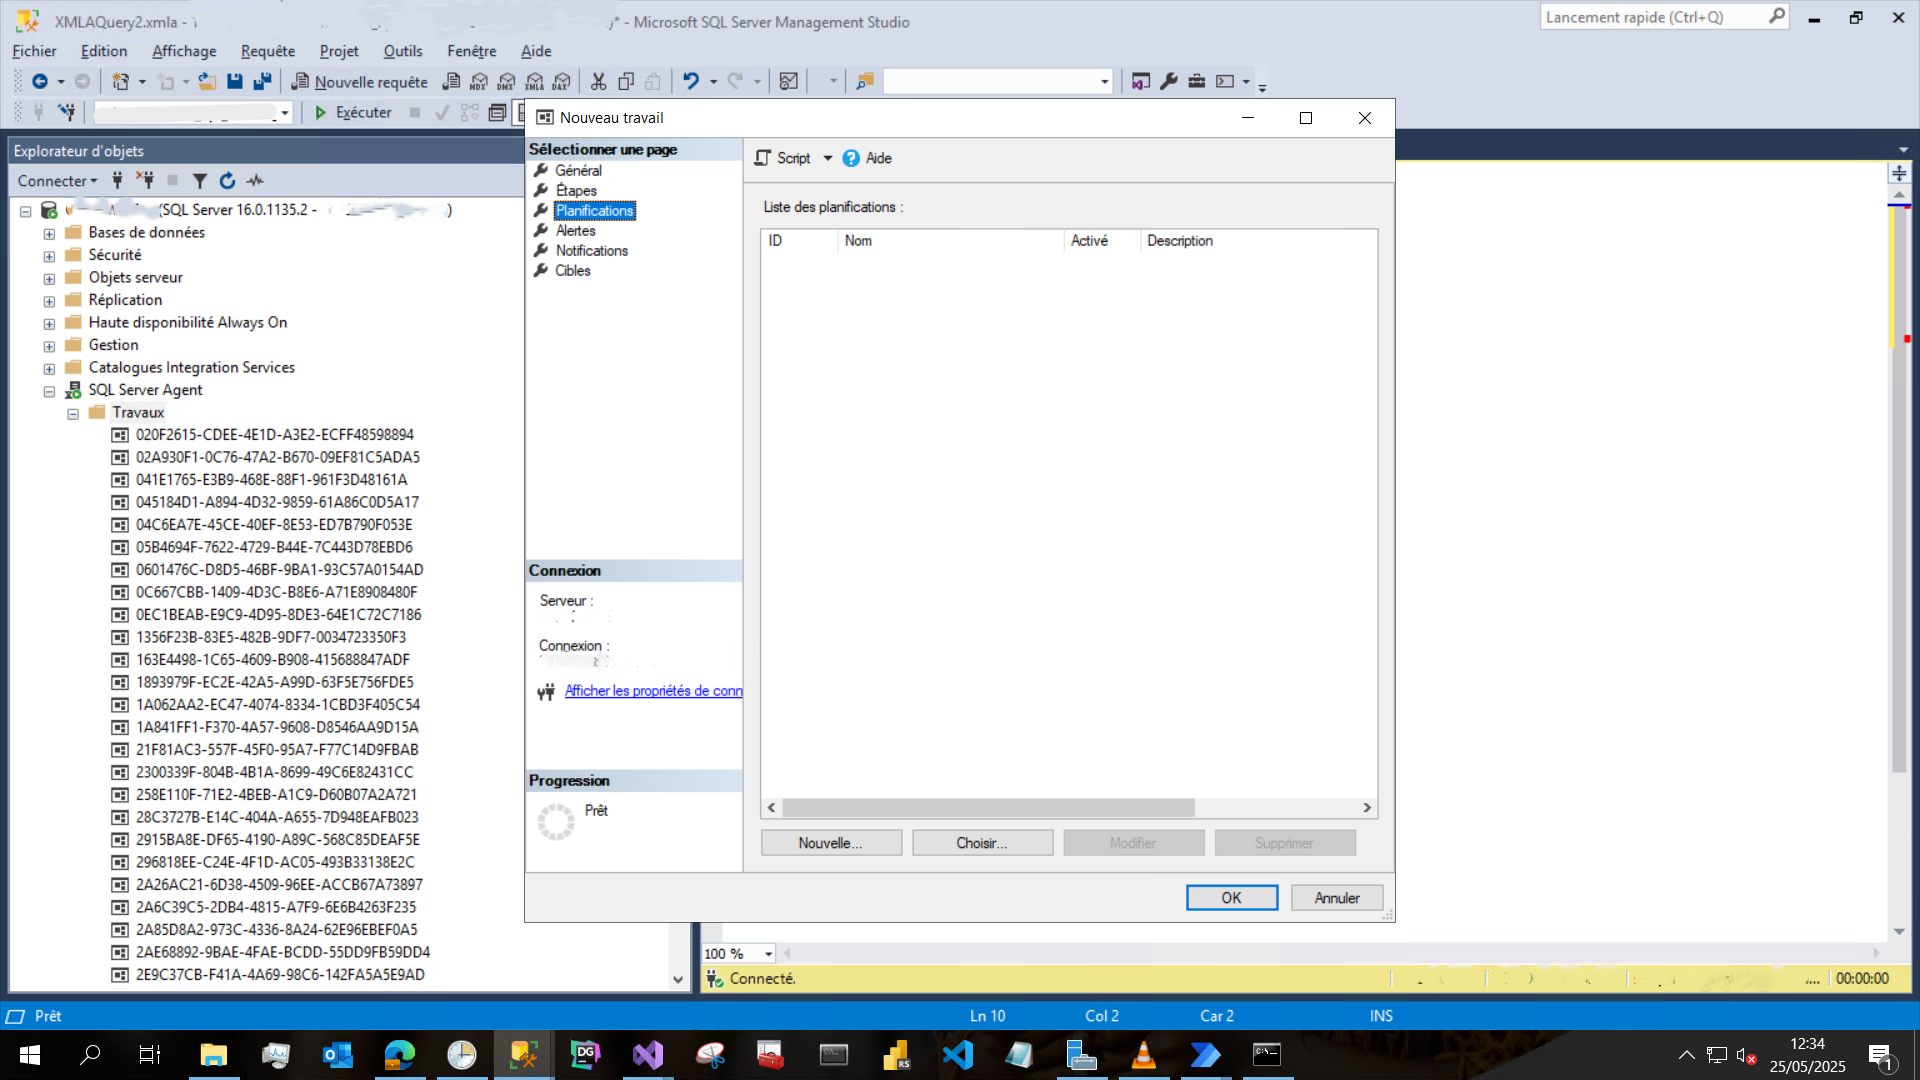Click the Script button in dialog
Screen dimensions: 1920x1080
783,158
